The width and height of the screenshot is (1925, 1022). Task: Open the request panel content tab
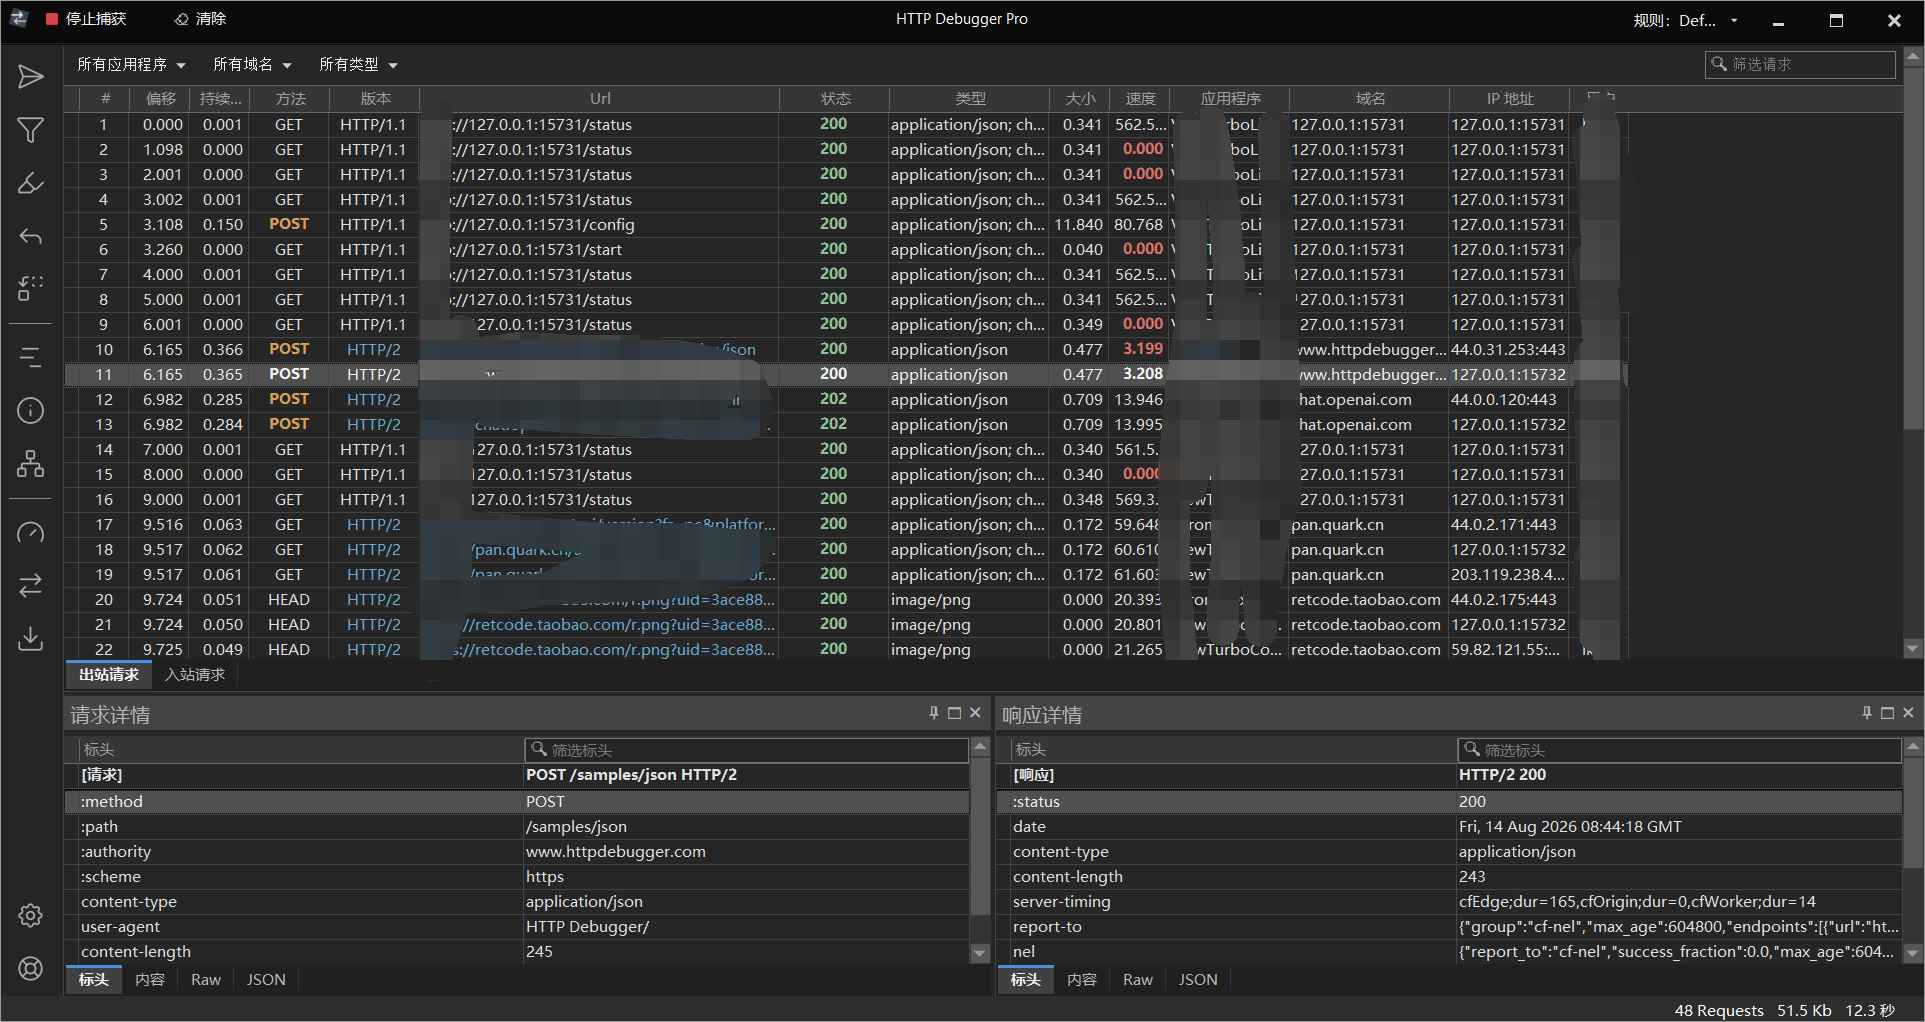(x=150, y=980)
